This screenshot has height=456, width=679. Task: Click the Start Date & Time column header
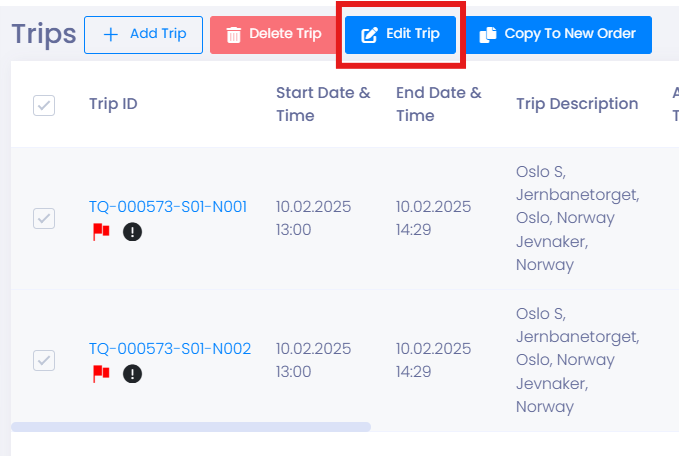(323, 104)
